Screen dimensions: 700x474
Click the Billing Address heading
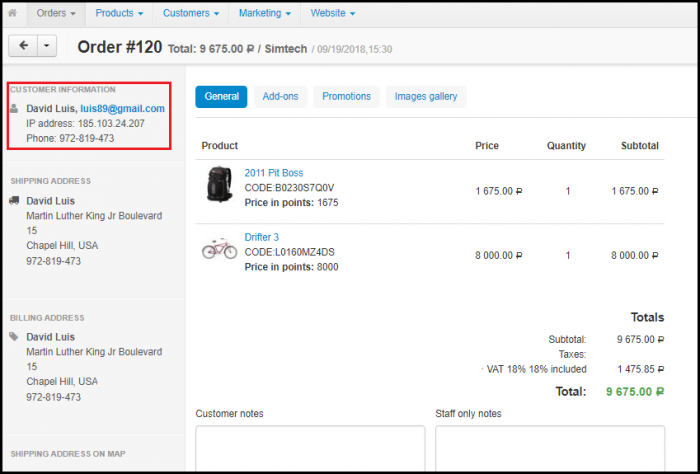point(47,318)
